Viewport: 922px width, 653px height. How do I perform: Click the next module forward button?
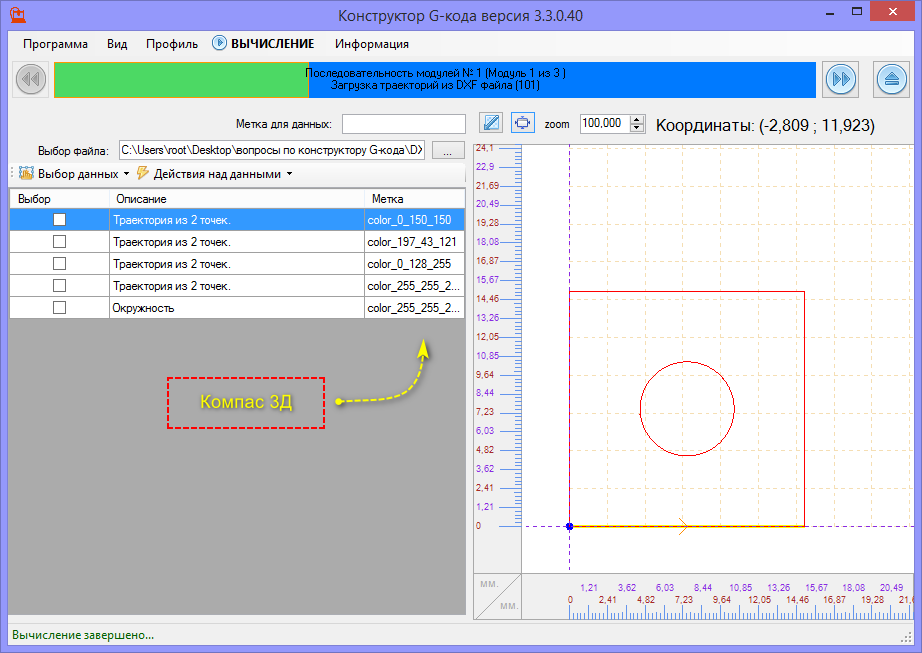pos(841,80)
